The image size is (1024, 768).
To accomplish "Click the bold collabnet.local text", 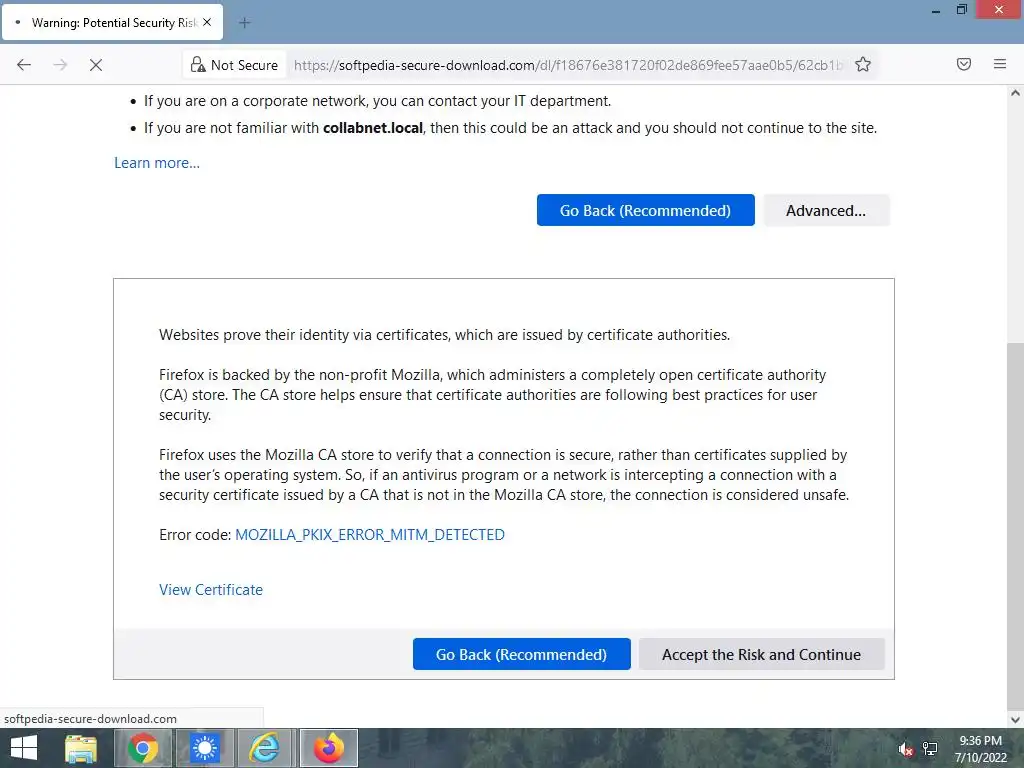I will pyautogui.click(x=373, y=128).
